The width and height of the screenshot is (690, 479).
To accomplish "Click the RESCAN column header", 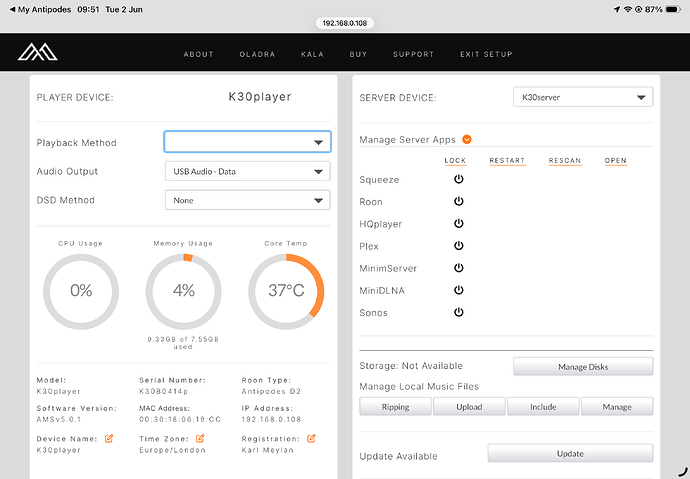I will 565,161.
